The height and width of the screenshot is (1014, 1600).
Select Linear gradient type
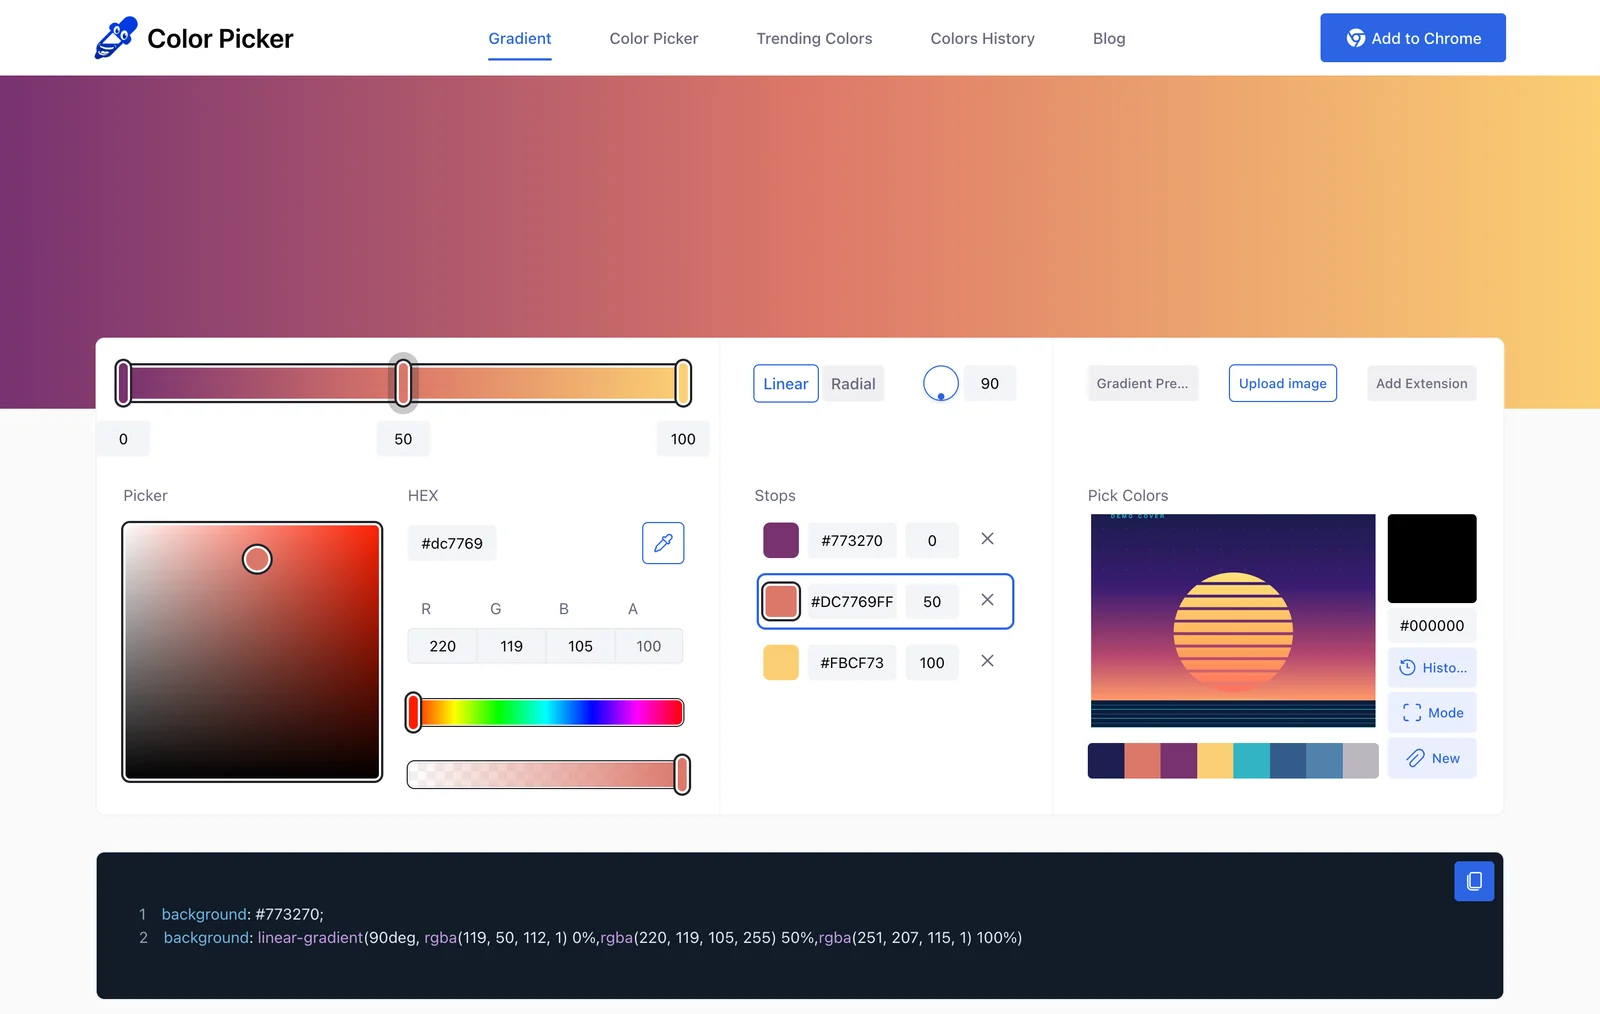(x=786, y=384)
